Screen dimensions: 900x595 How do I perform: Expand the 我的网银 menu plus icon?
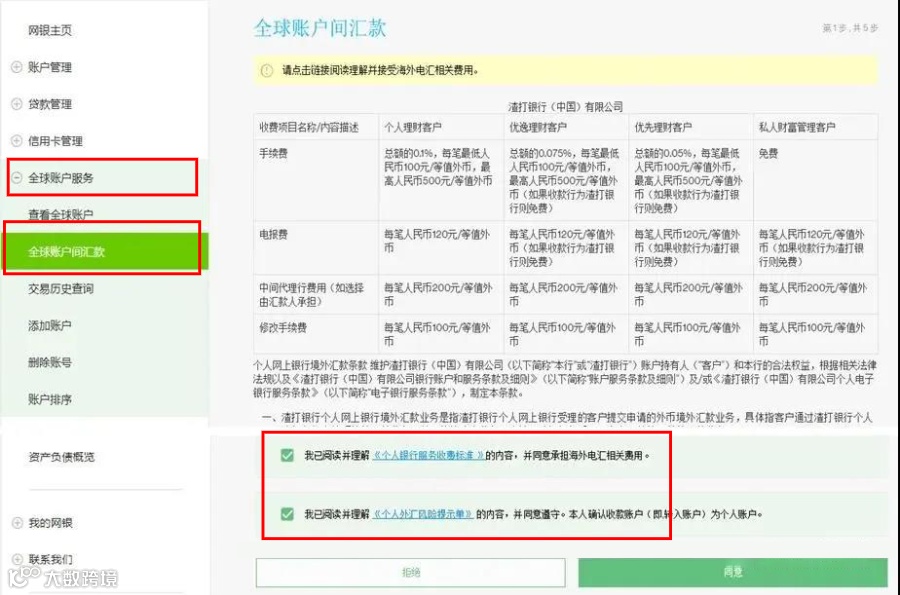pos(17,523)
